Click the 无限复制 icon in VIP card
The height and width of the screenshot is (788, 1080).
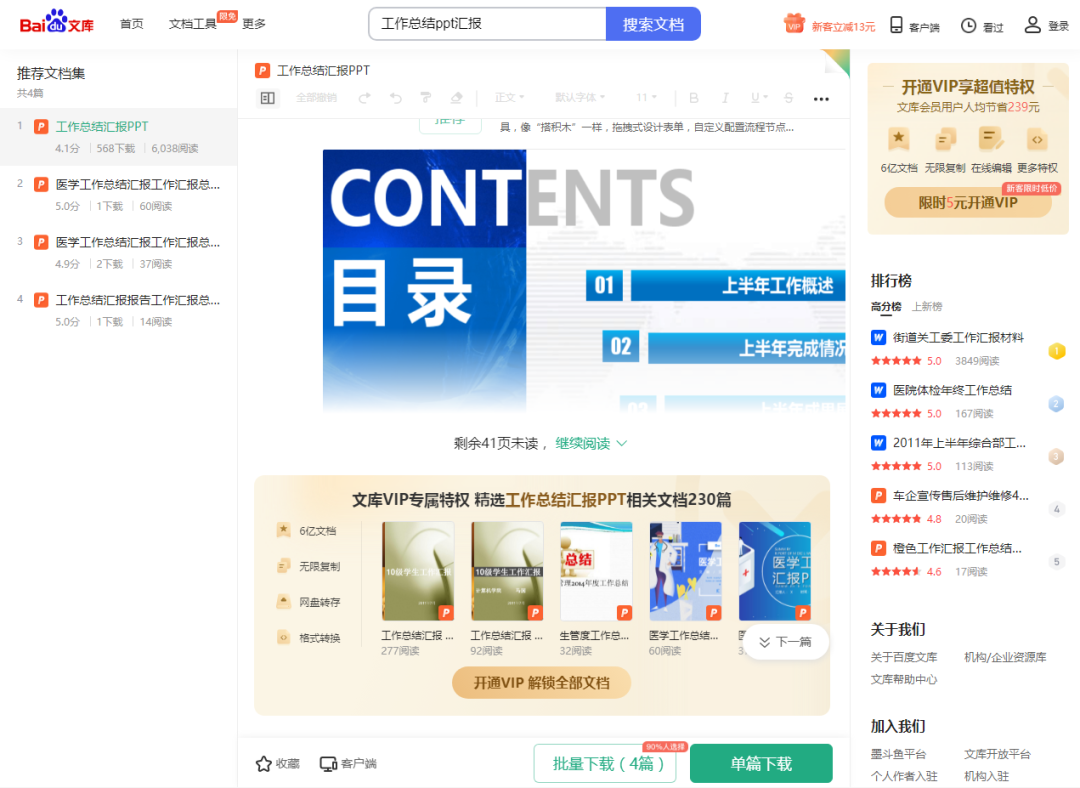point(945,139)
